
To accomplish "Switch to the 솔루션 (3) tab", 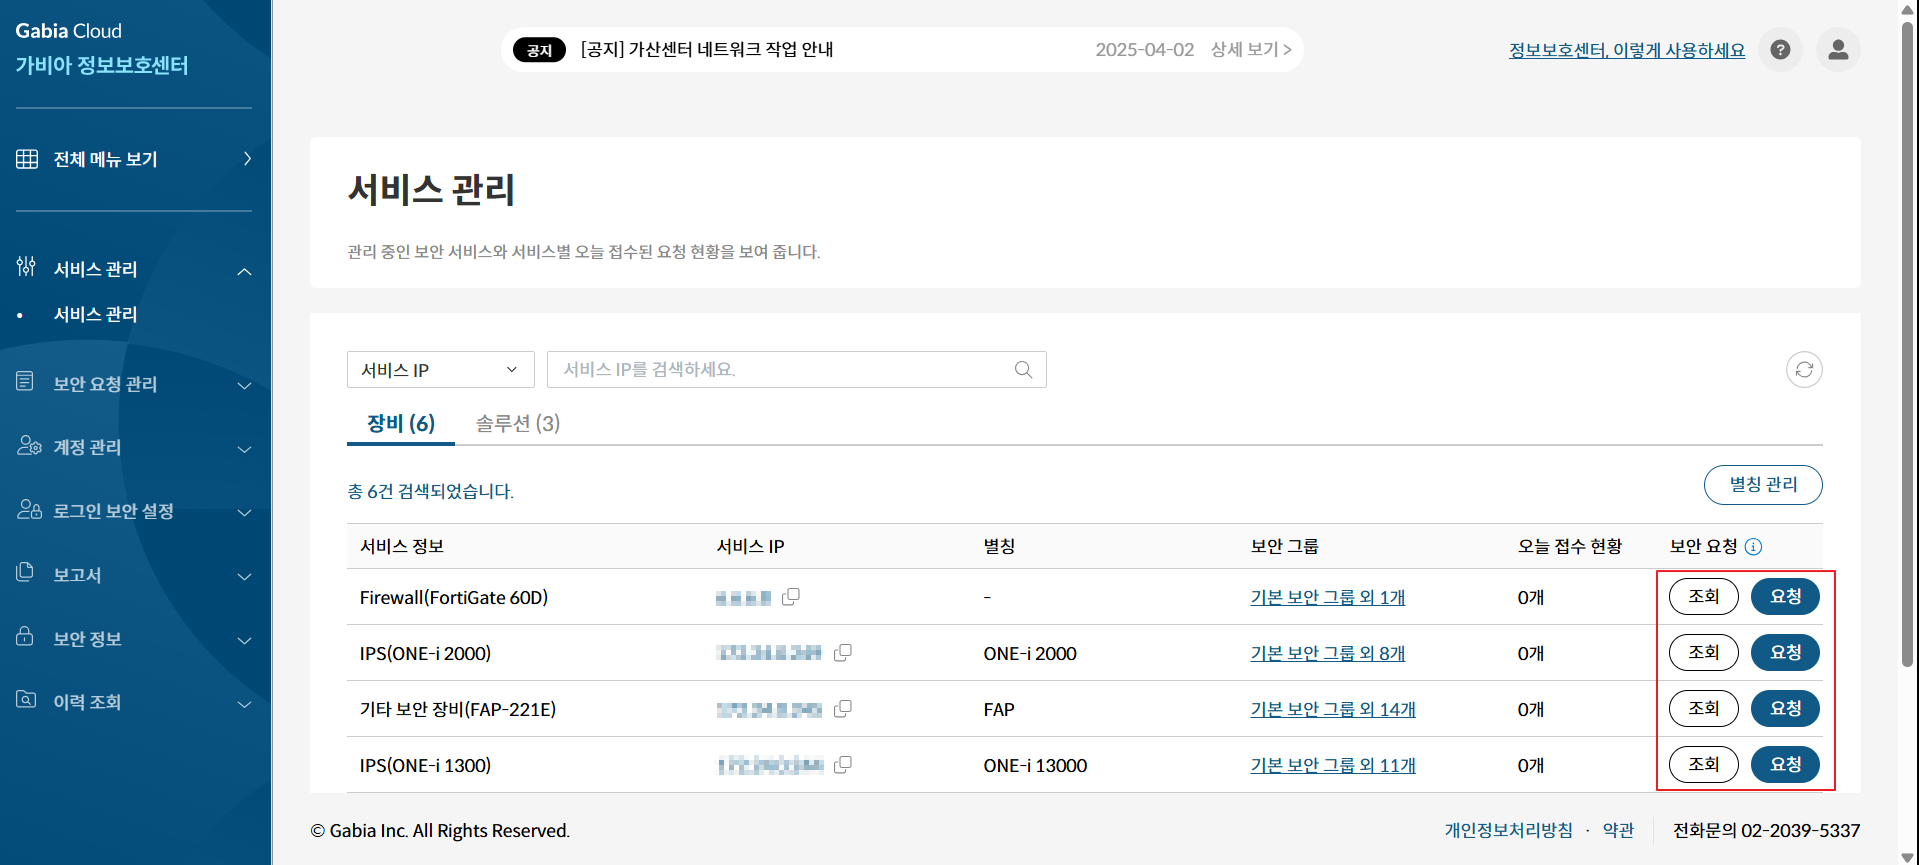I will point(517,424).
